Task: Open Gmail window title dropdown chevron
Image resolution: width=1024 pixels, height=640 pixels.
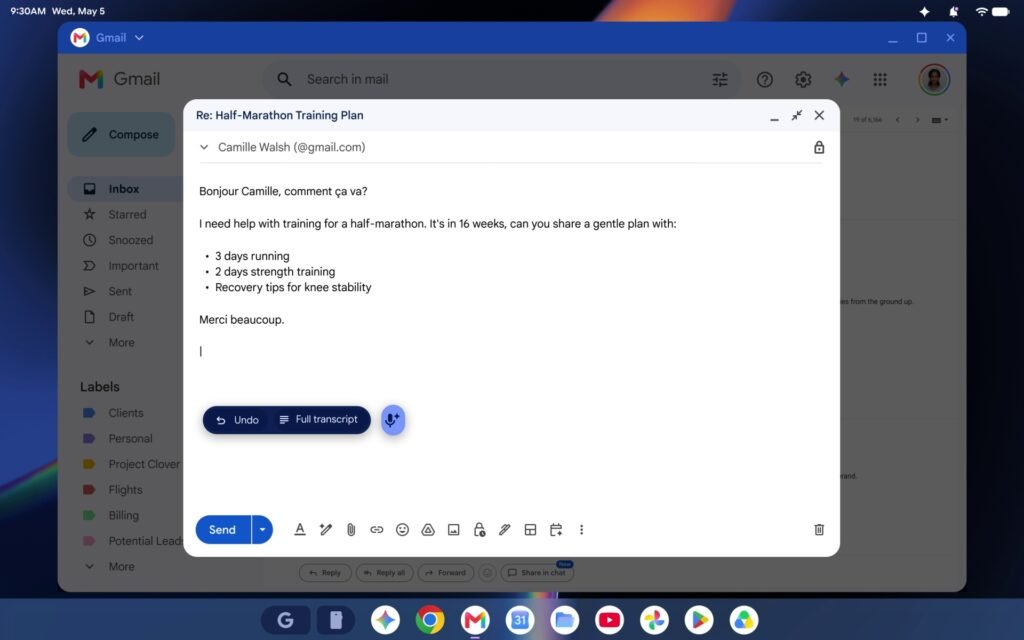Action: click(x=139, y=38)
